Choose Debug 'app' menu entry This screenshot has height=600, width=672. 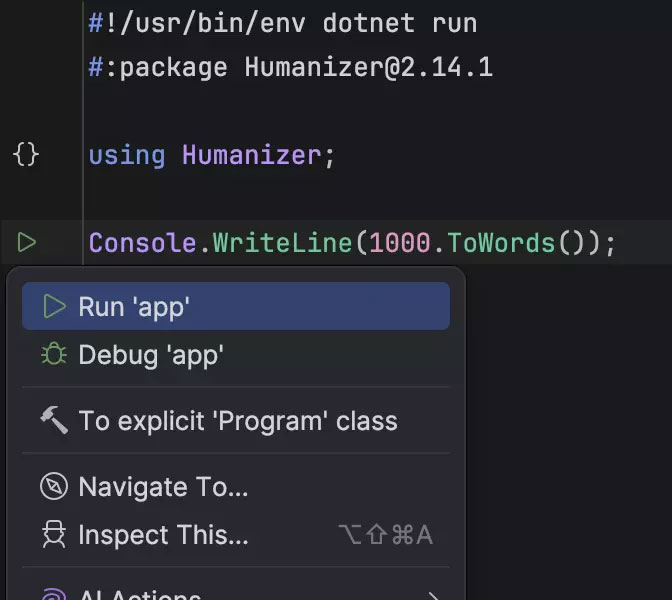coord(151,355)
